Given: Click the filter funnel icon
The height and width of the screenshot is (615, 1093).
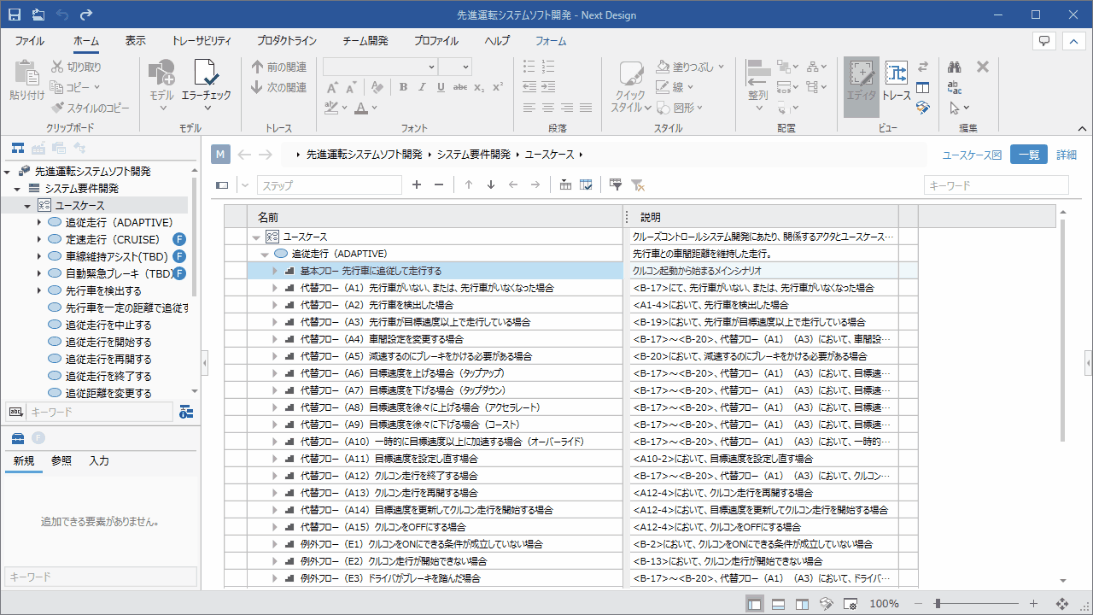Looking at the screenshot, I should click(616, 185).
